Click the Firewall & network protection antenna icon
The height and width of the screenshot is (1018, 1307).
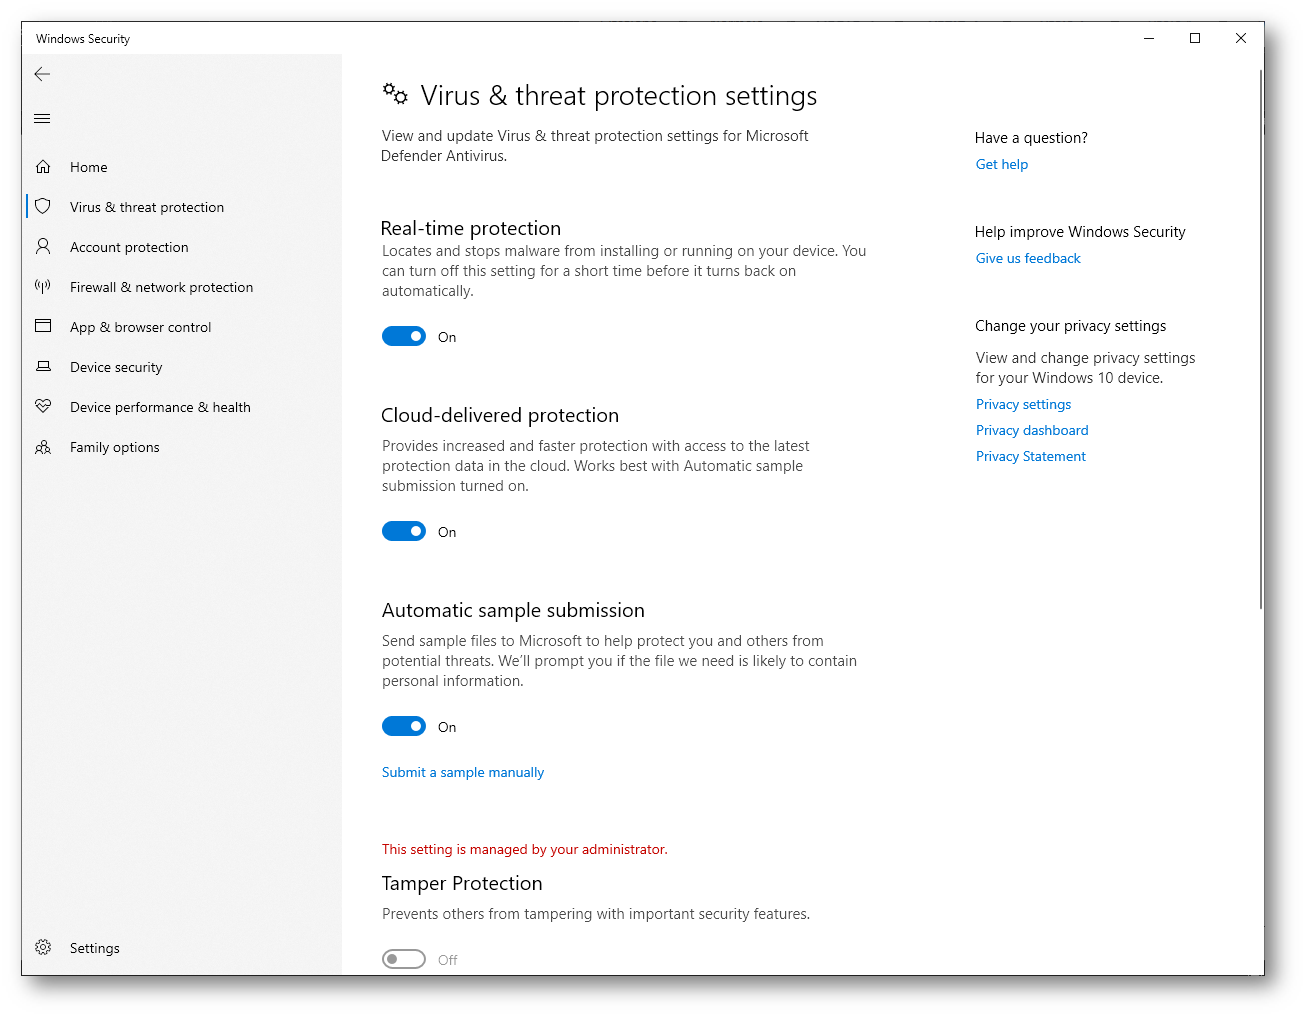click(43, 286)
